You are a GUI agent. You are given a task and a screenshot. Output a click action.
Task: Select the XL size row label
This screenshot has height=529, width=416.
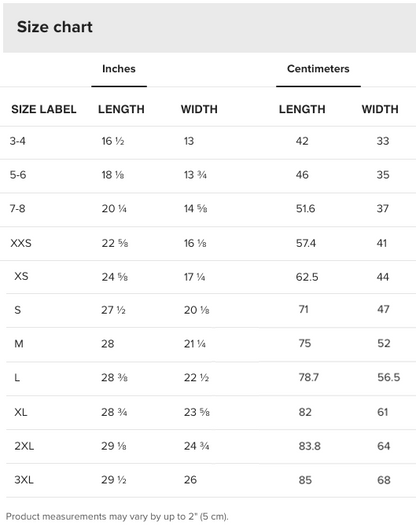pos(21,412)
